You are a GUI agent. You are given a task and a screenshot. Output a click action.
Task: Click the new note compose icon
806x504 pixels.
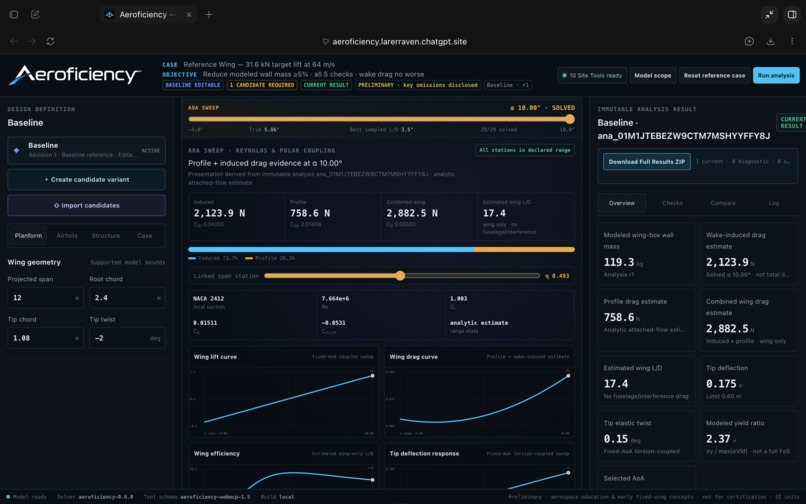click(35, 14)
